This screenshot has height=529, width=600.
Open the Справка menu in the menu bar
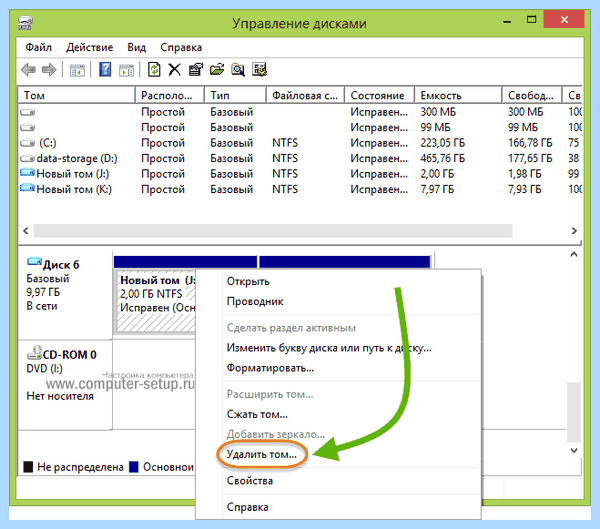tap(181, 47)
